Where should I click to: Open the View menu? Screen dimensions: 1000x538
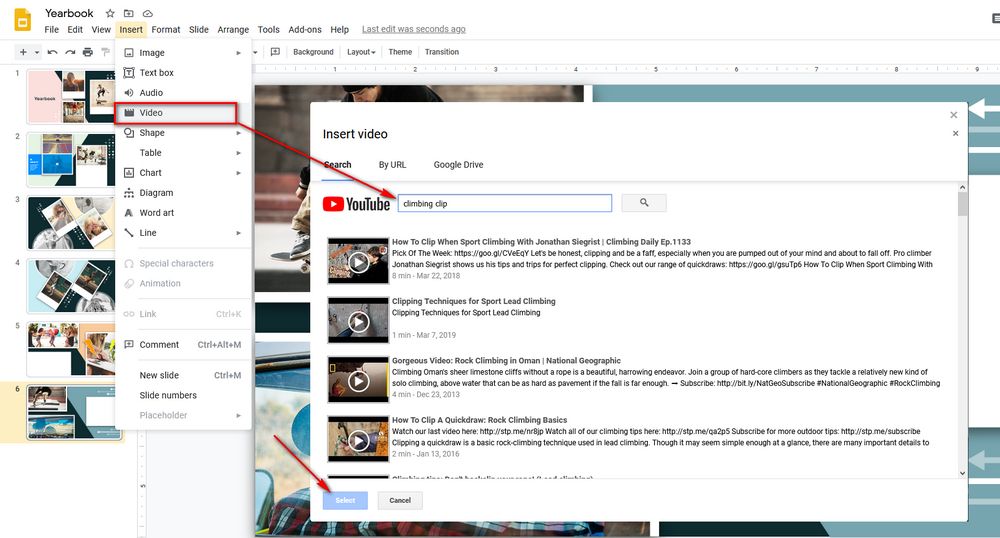tap(101, 29)
